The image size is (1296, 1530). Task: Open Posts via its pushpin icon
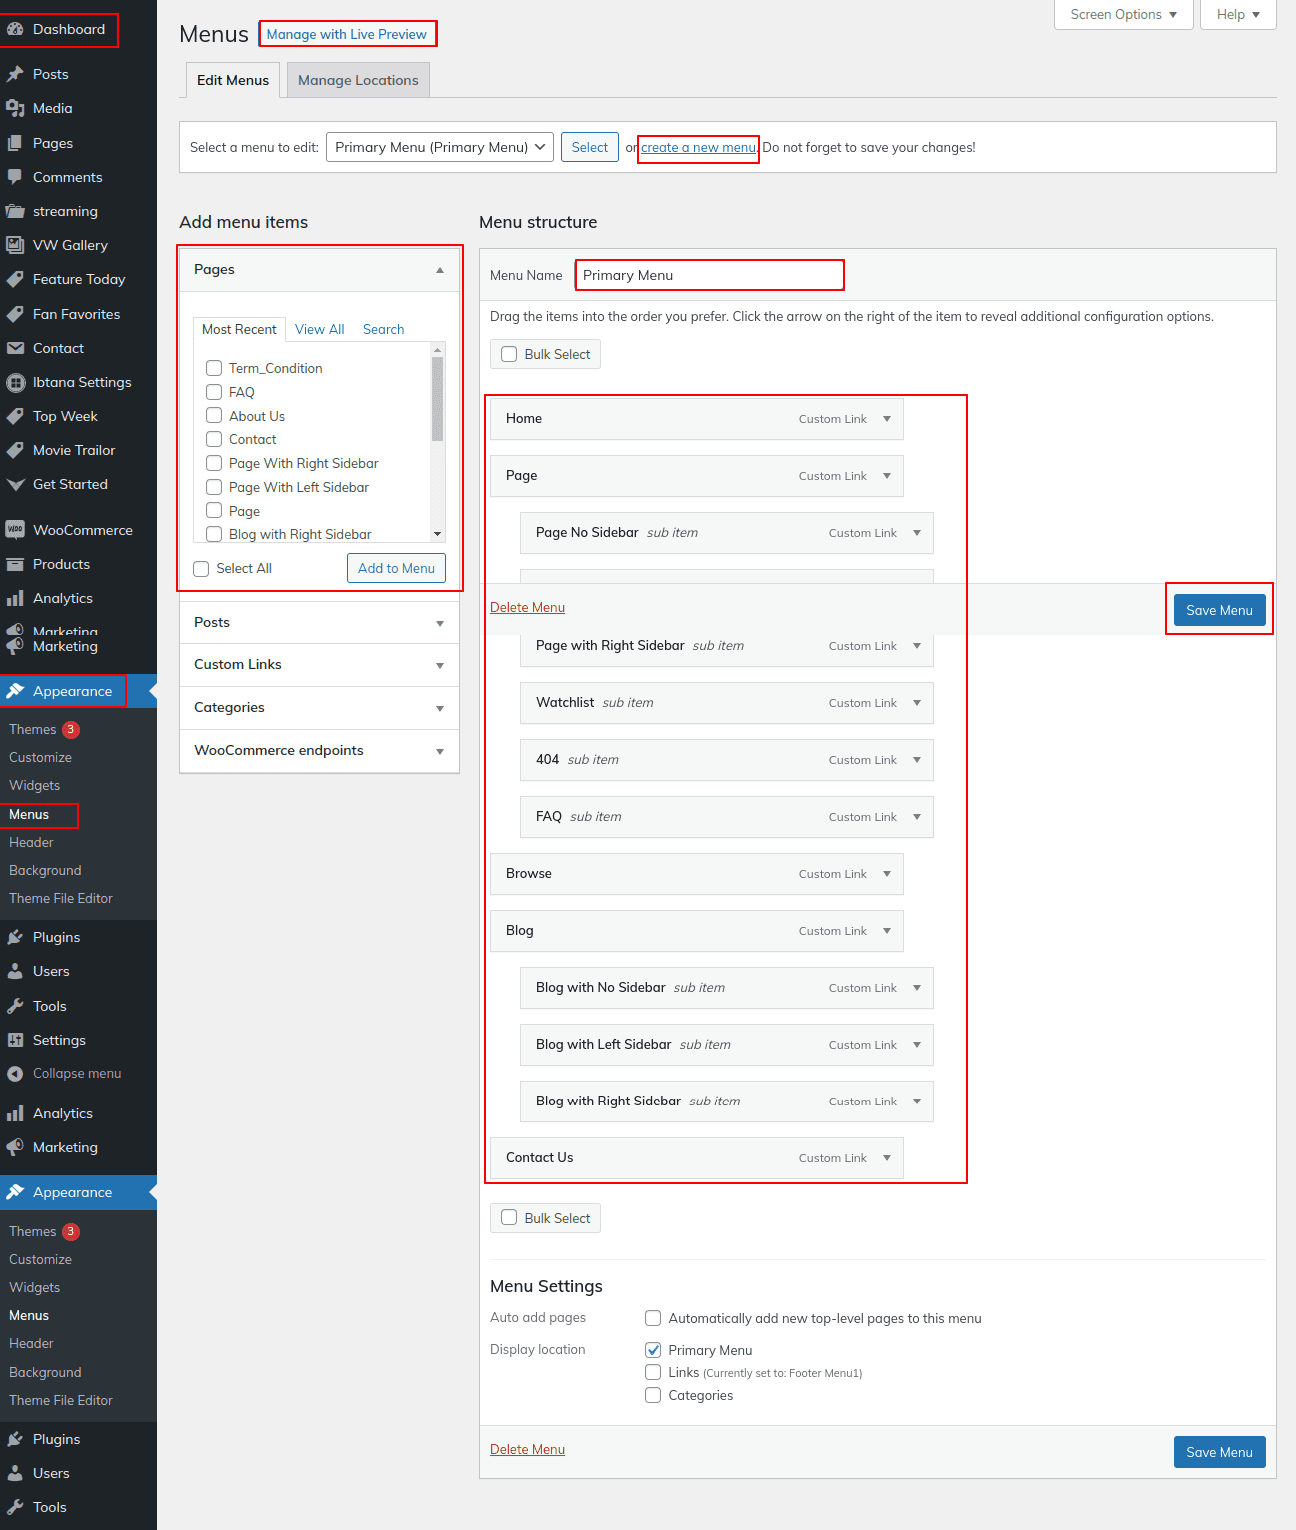point(15,74)
